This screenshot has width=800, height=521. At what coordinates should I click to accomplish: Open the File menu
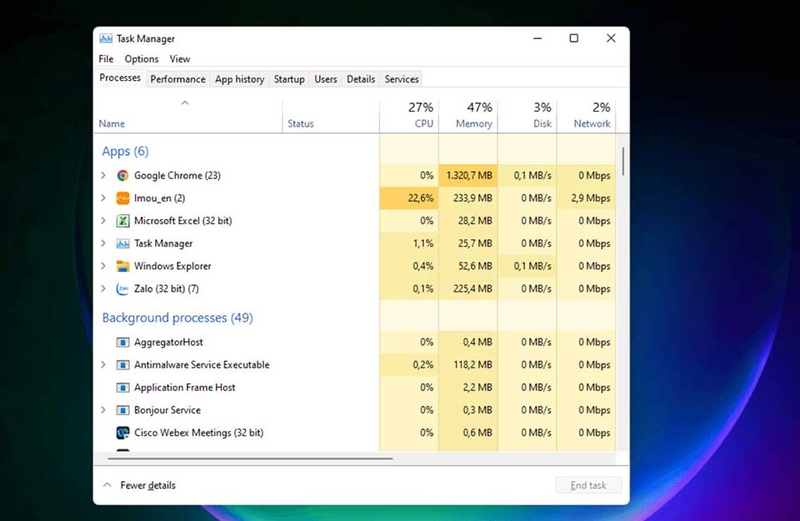coord(106,59)
